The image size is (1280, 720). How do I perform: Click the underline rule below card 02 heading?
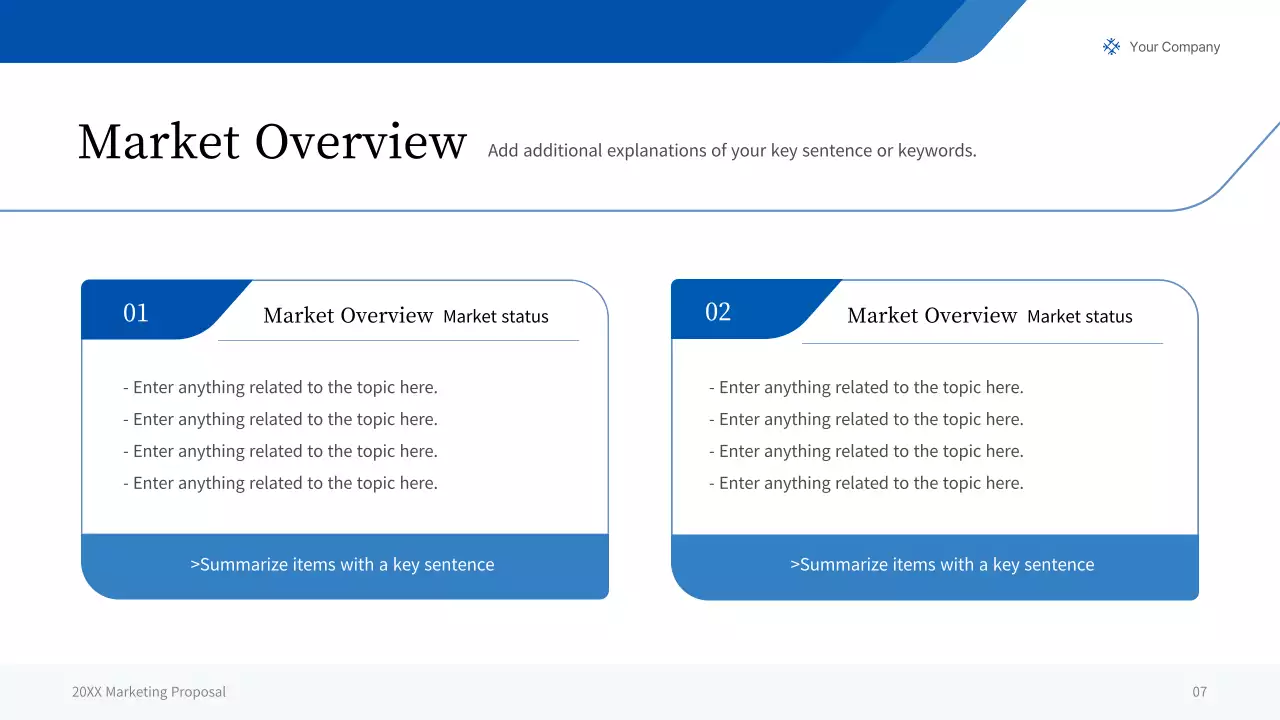(983, 342)
